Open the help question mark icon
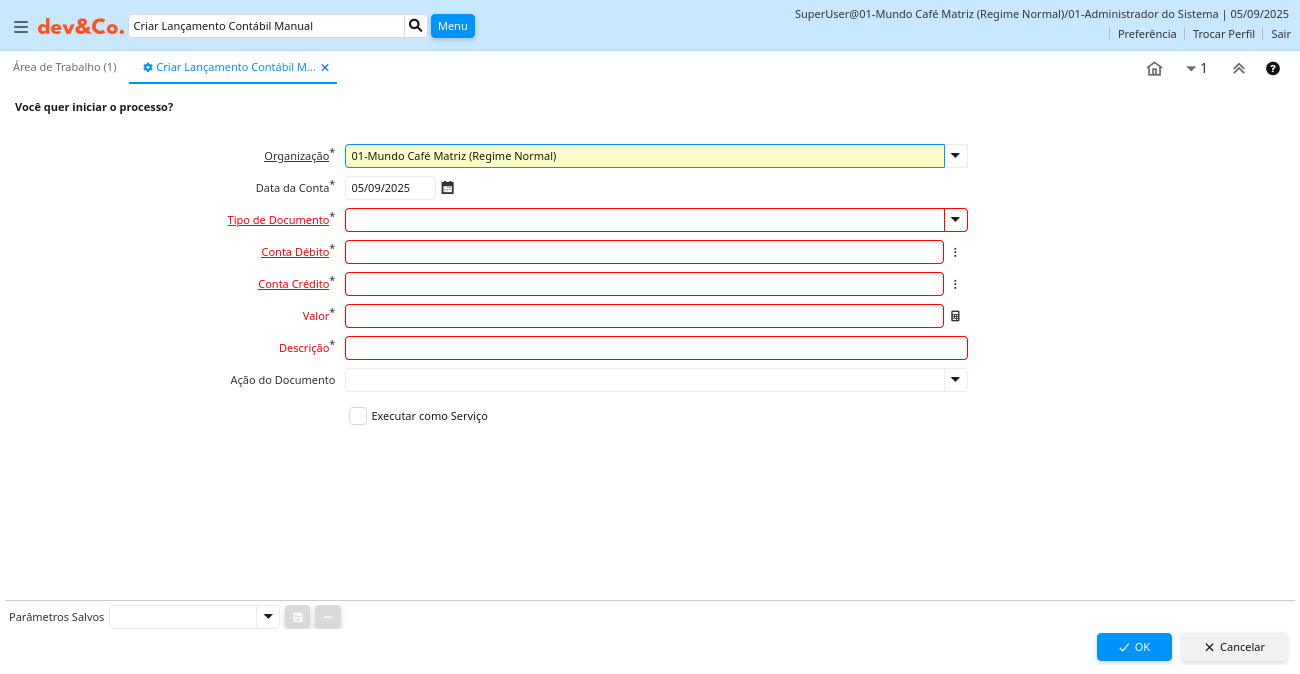The height and width of the screenshot is (674, 1300). tap(1273, 69)
